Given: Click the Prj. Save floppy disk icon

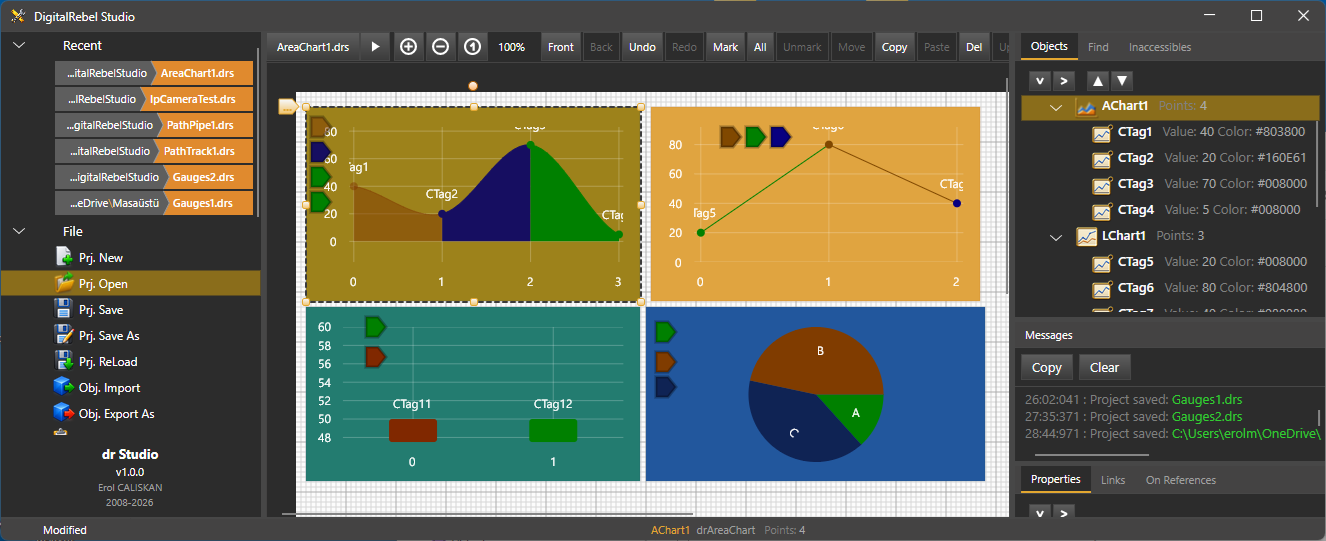Looking at the screenshot, I should coord(64,310).
